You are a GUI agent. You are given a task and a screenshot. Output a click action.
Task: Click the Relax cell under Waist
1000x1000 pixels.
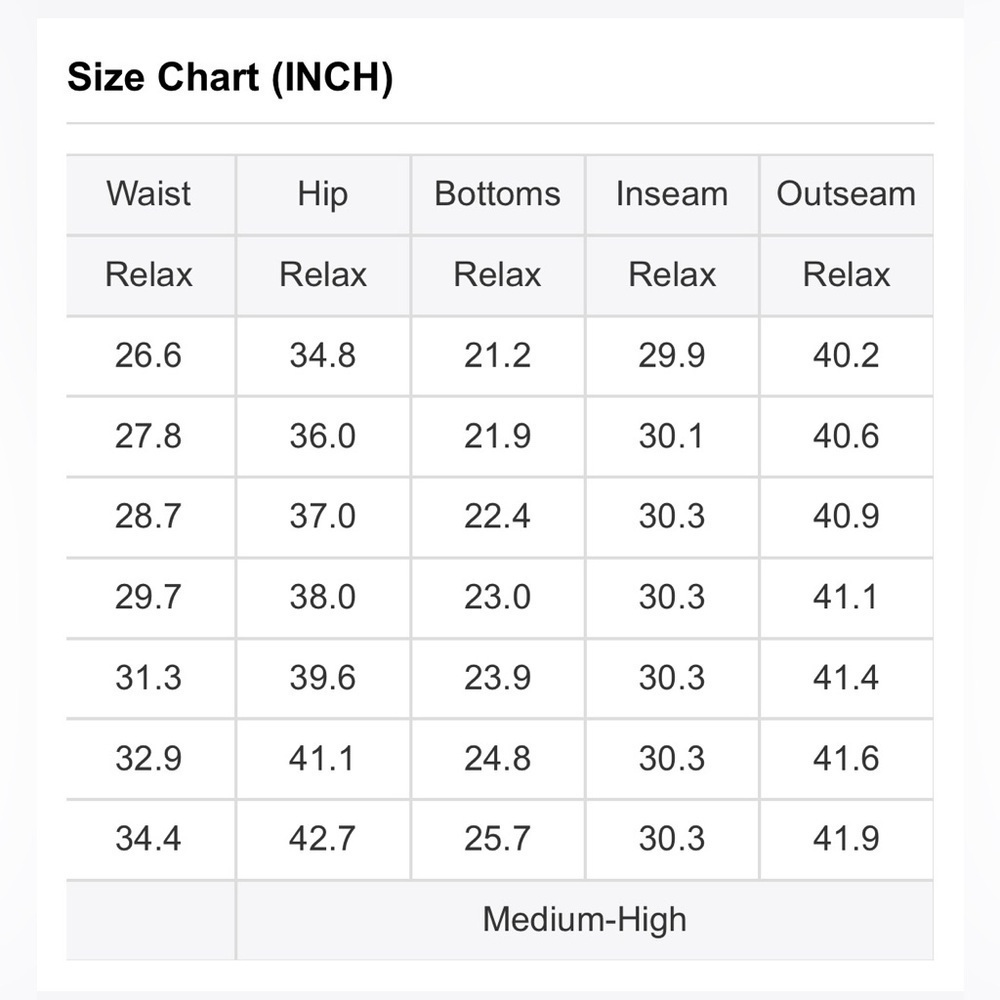[149, 275]
